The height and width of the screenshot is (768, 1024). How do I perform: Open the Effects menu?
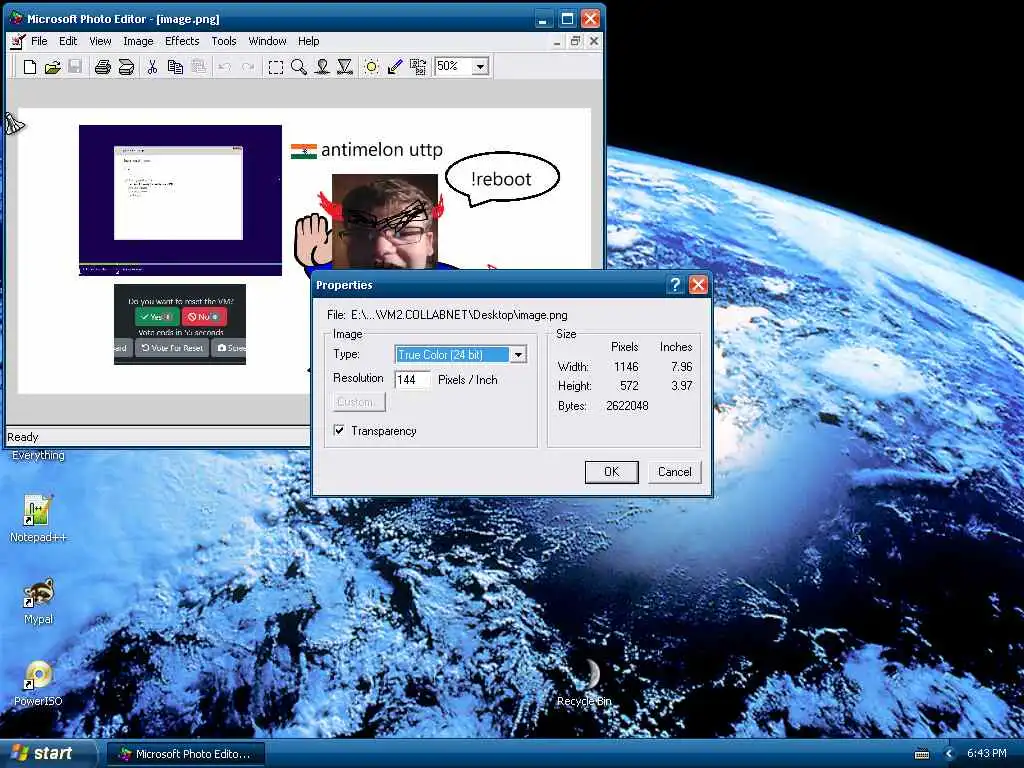(x=182, y=41)
